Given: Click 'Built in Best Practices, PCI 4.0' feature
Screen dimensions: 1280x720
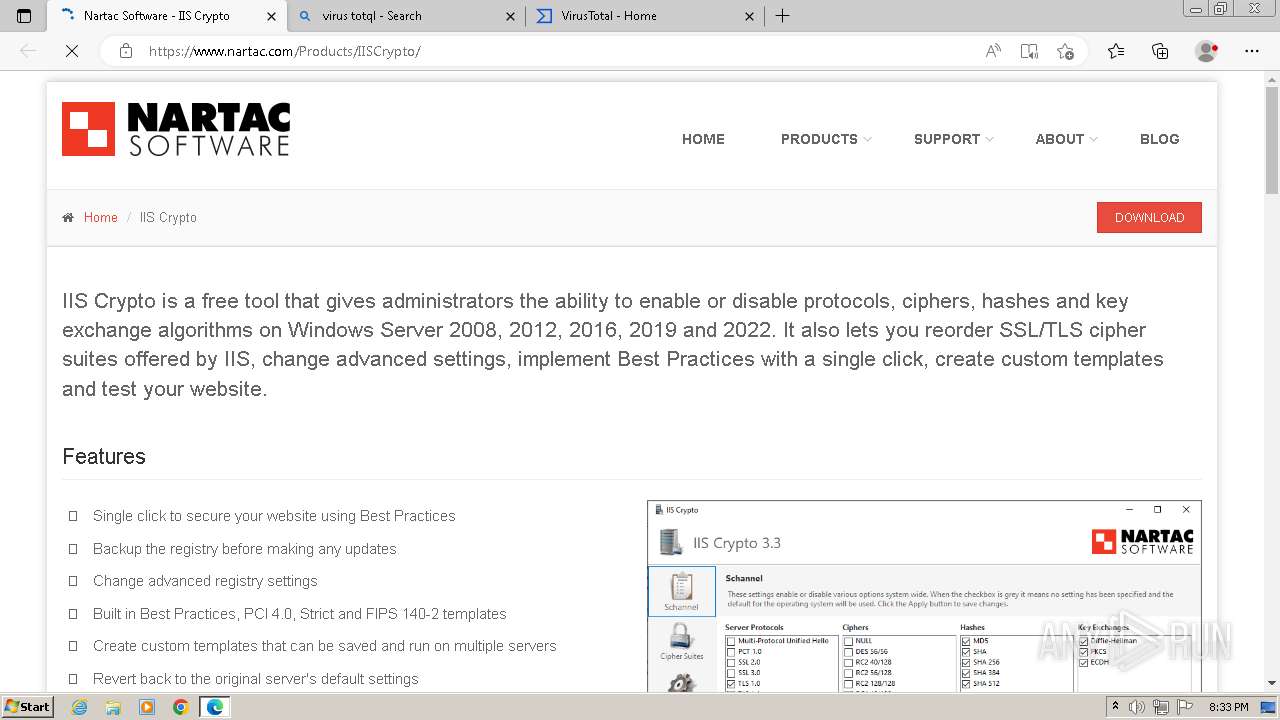Looking at the screenshot, I should 300,614.
